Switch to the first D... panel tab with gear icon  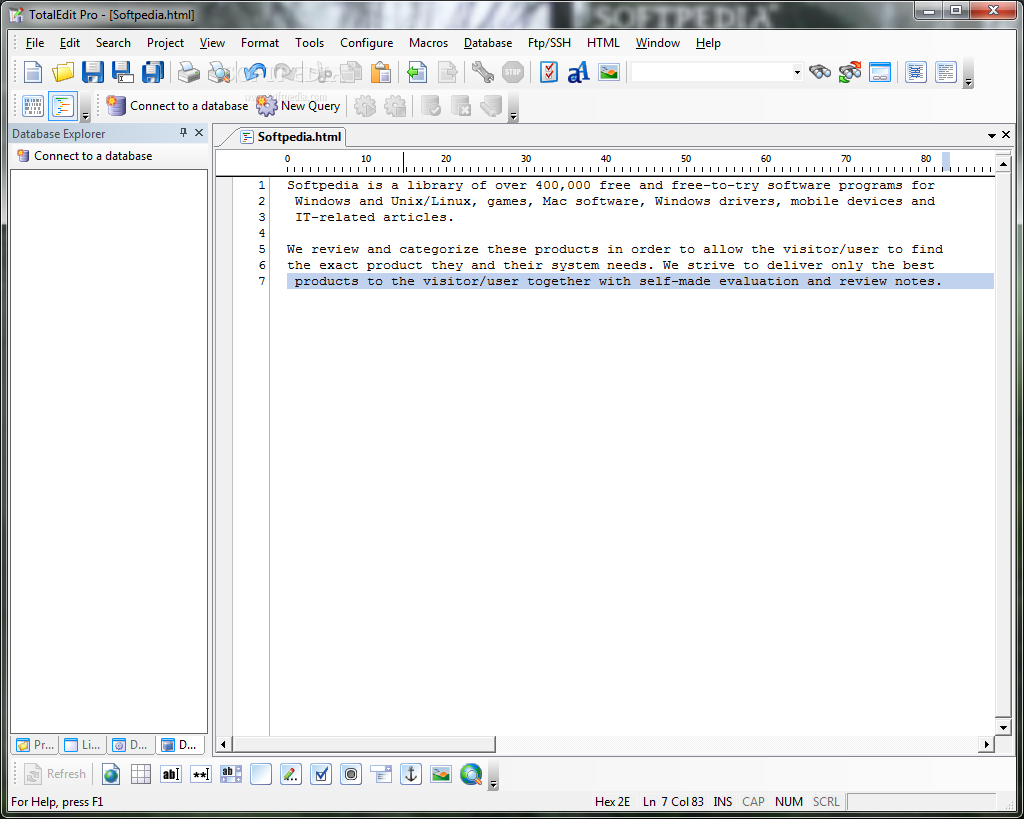point(130,745)
